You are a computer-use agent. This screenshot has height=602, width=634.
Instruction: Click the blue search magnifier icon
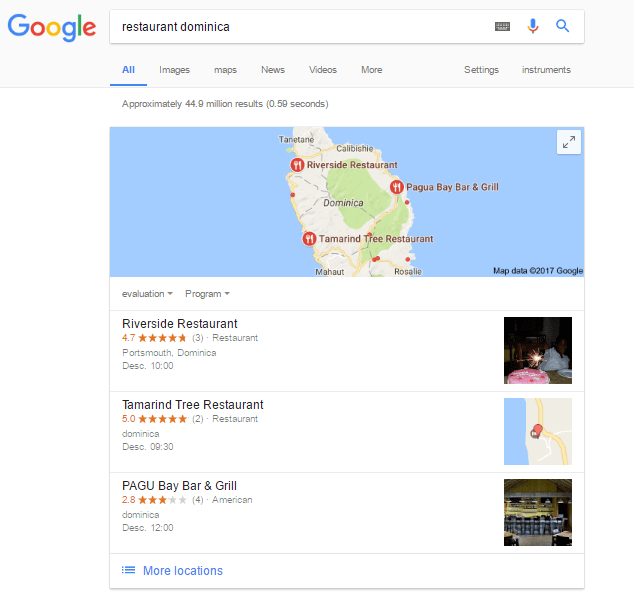point(562,26)
